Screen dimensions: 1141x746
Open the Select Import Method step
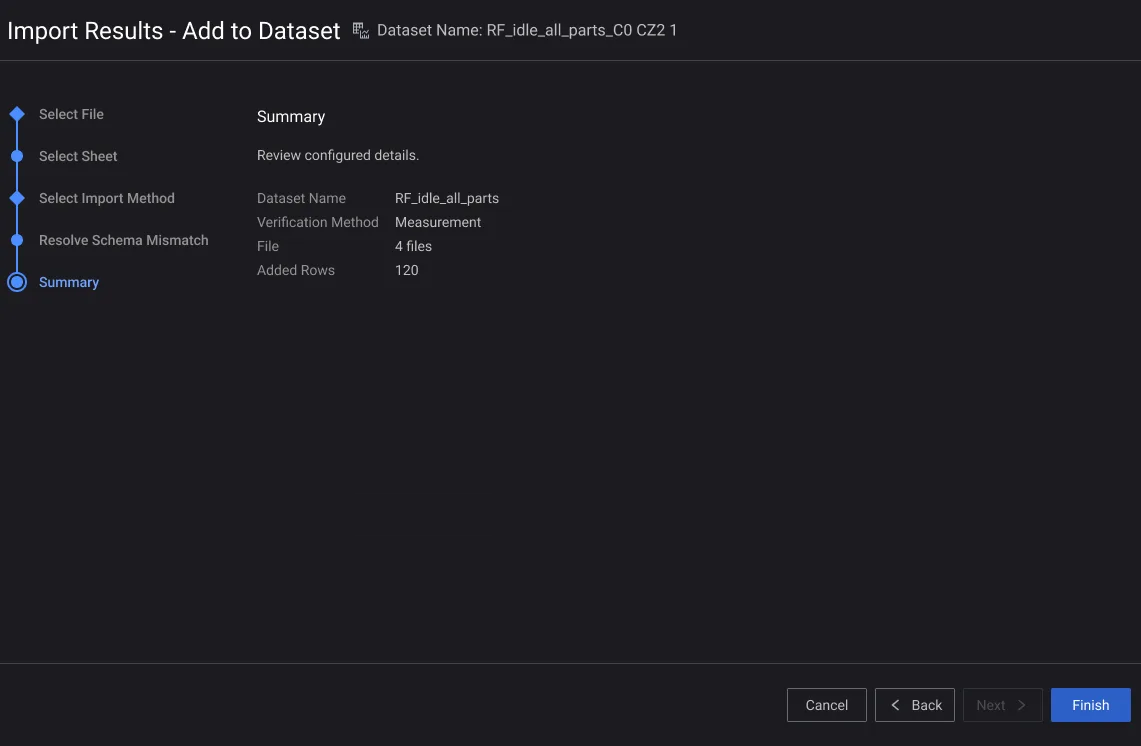click(x=107, y=198)
